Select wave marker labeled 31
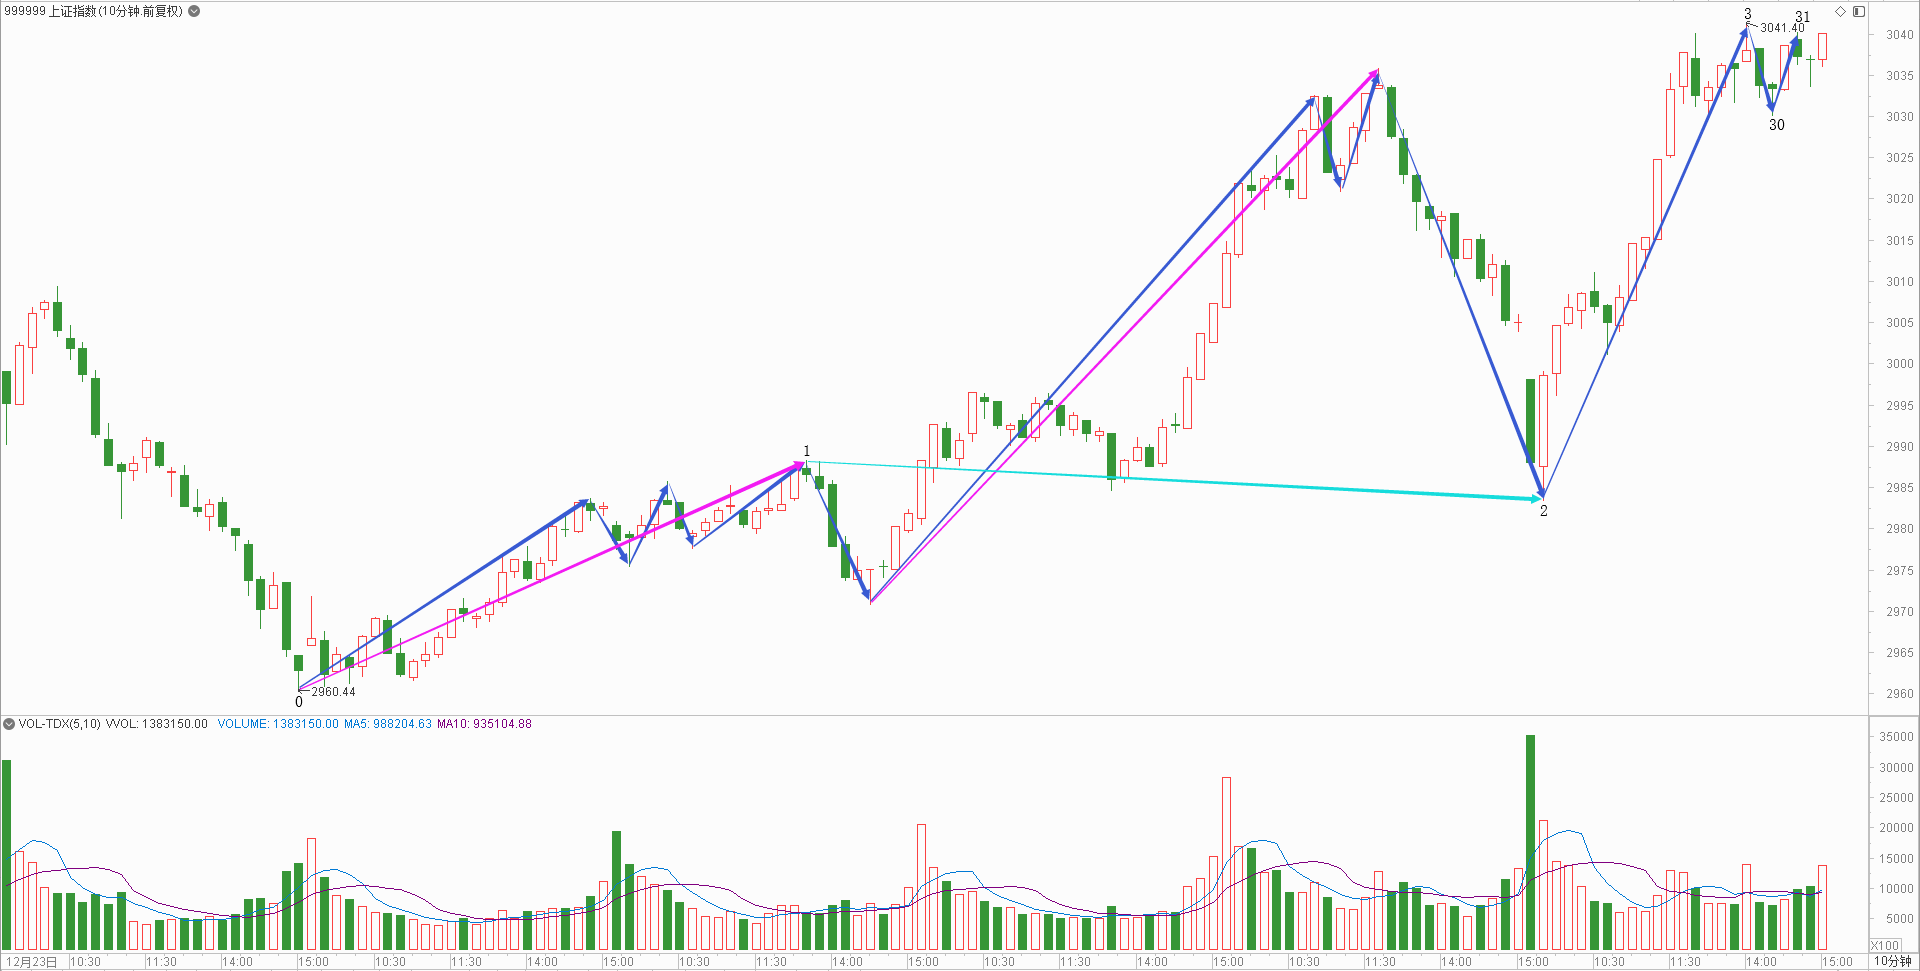 (x=1803, y=17)
